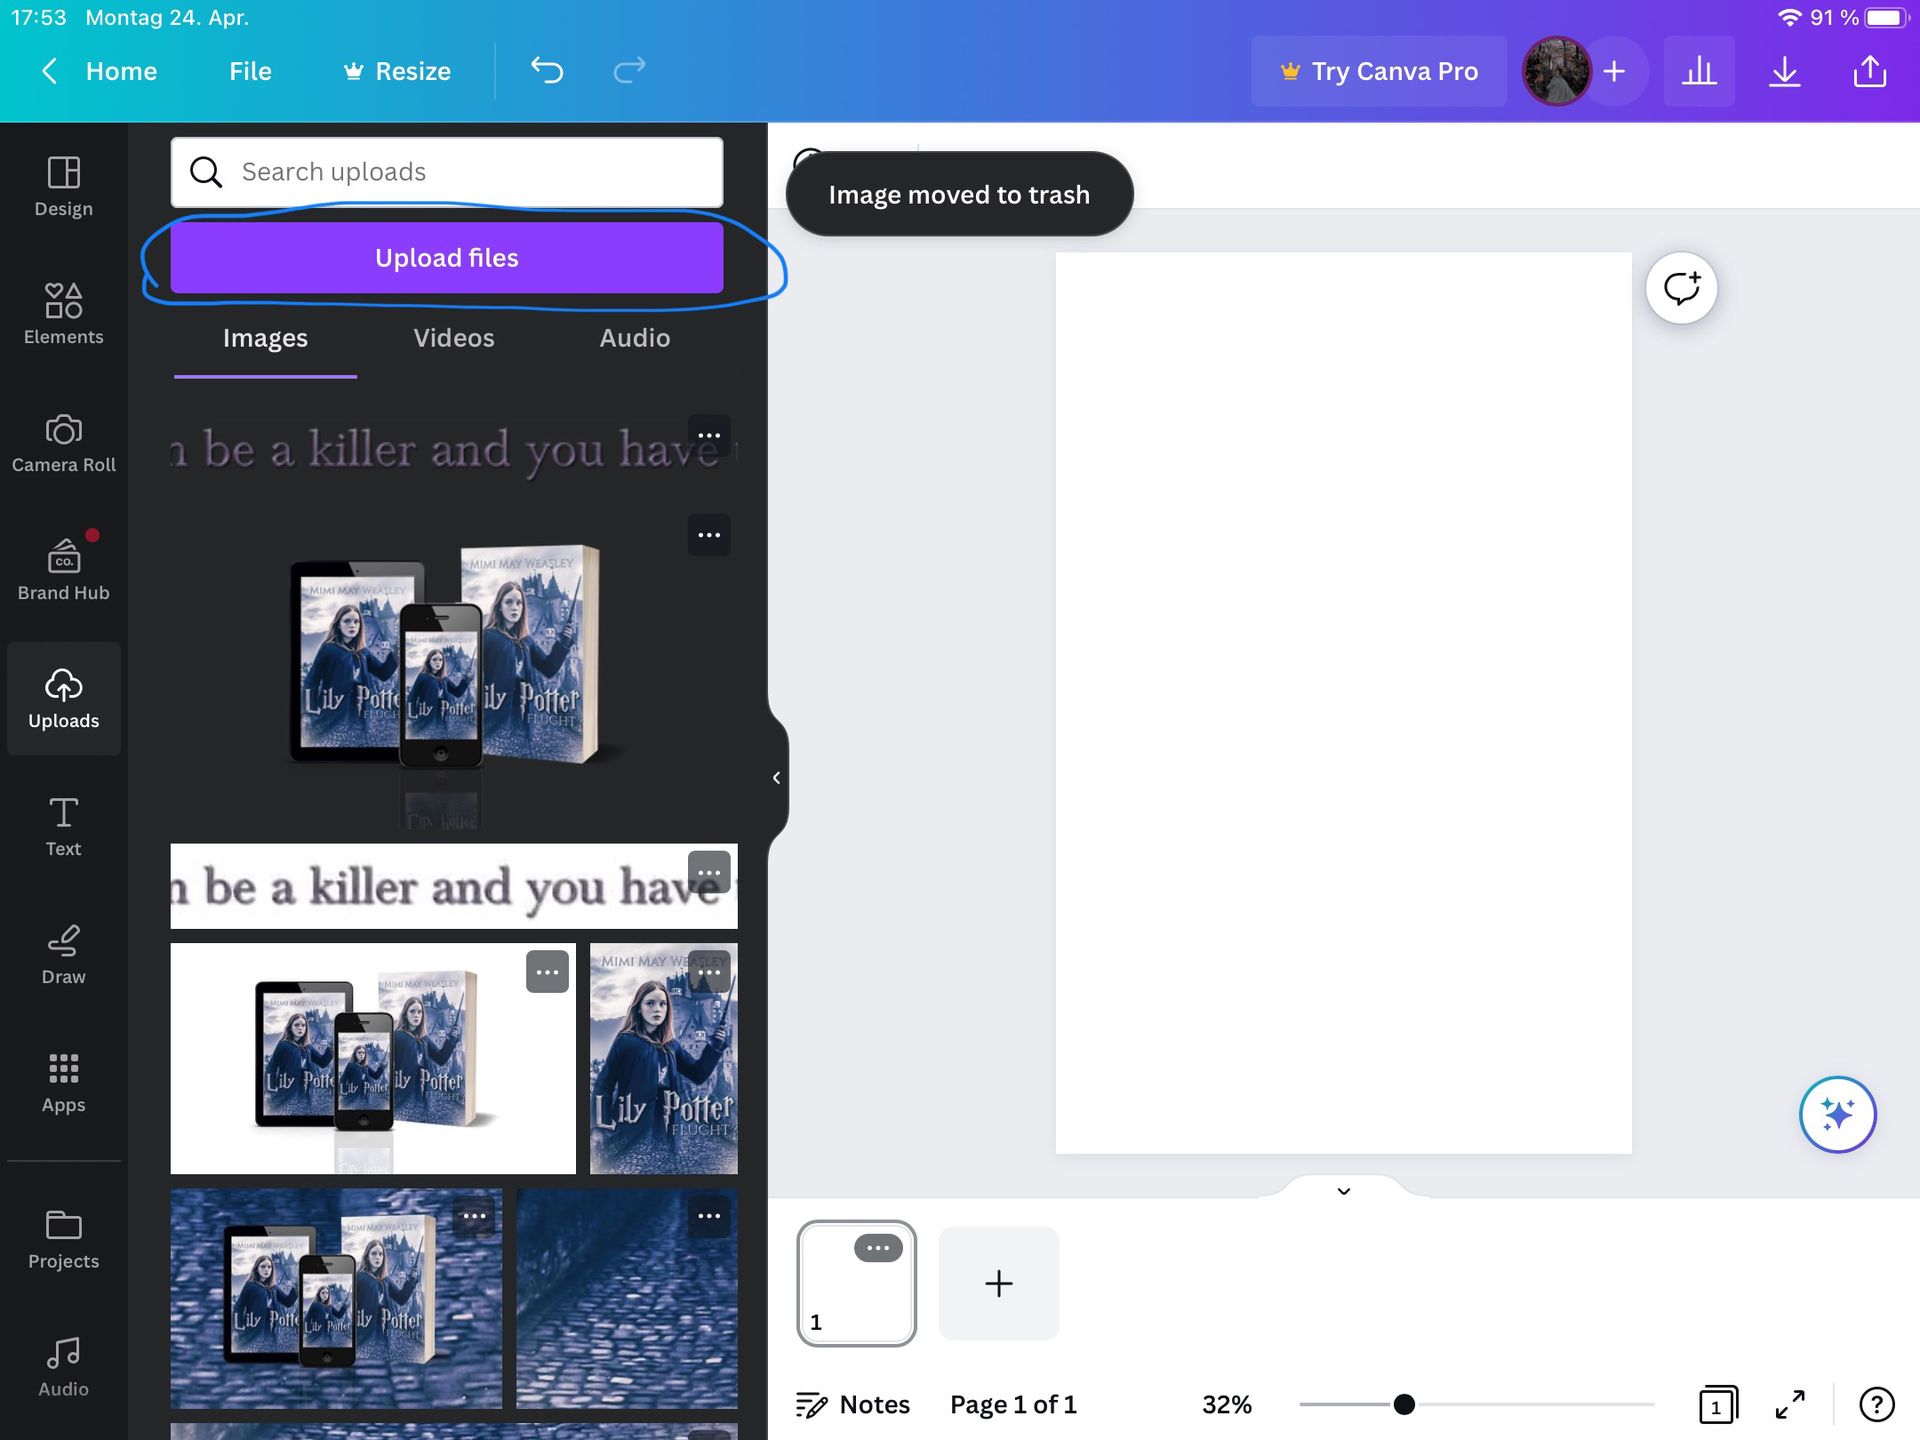Open the insights bar chart icon
Image resolution: width=1920 pixels, height=1440 pixels.
[1699, 71]
